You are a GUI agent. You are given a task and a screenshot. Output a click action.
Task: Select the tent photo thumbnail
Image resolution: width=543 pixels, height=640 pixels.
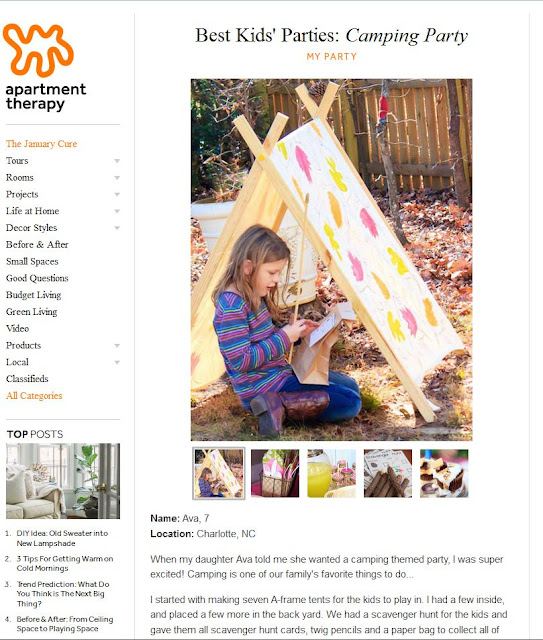pos(219,473)
